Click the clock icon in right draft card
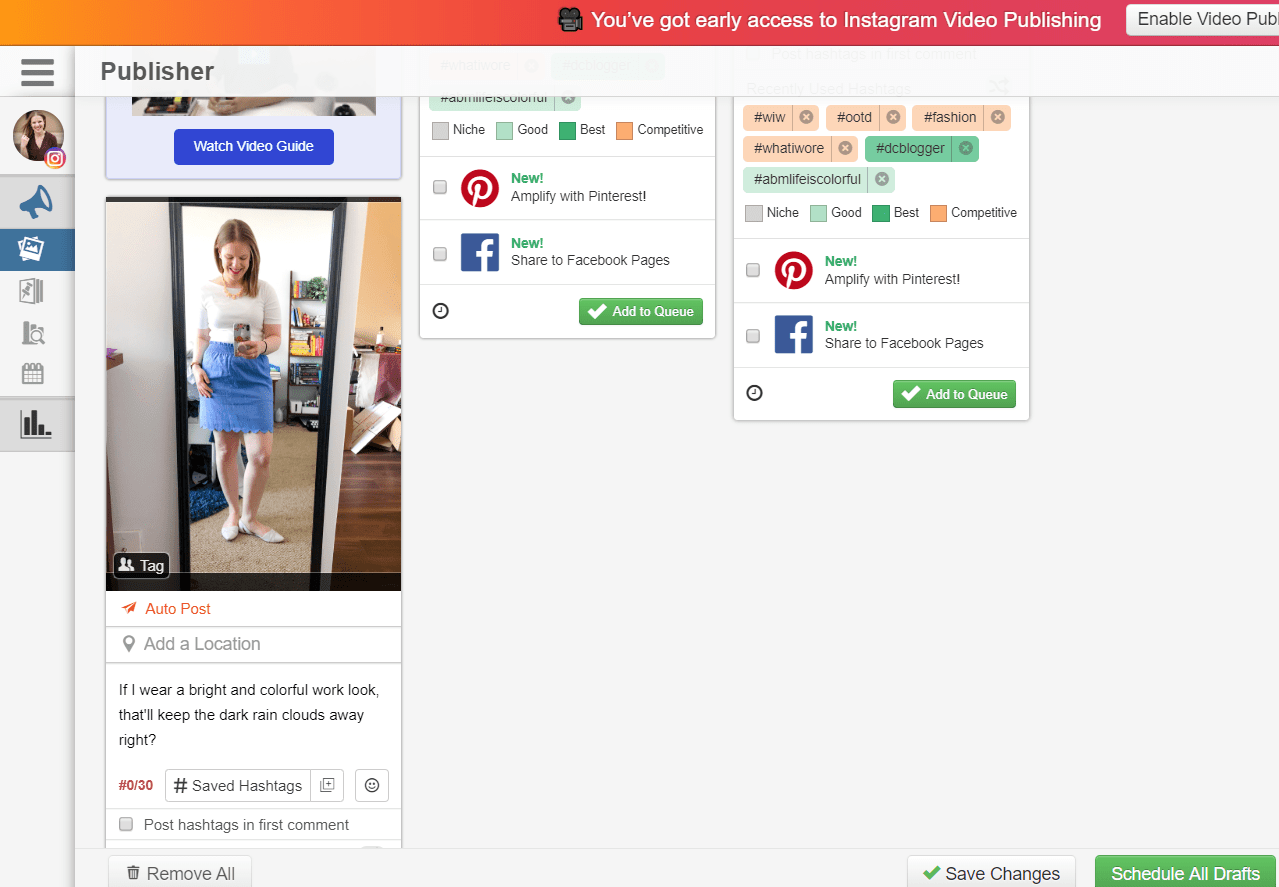The image size is (1279, 887). pos(755,393)
